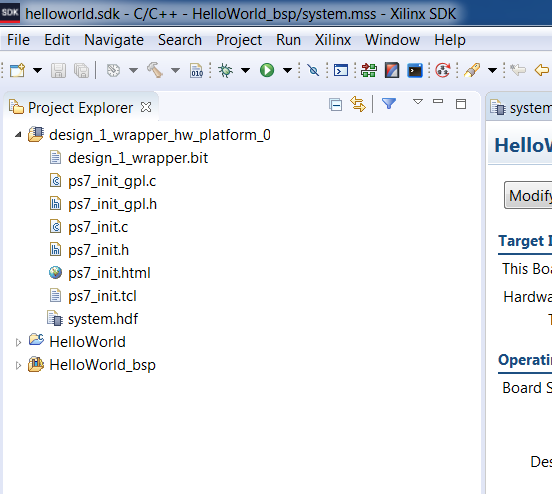
Task: Select system.hdf file
Action: [x=103, y=319]
